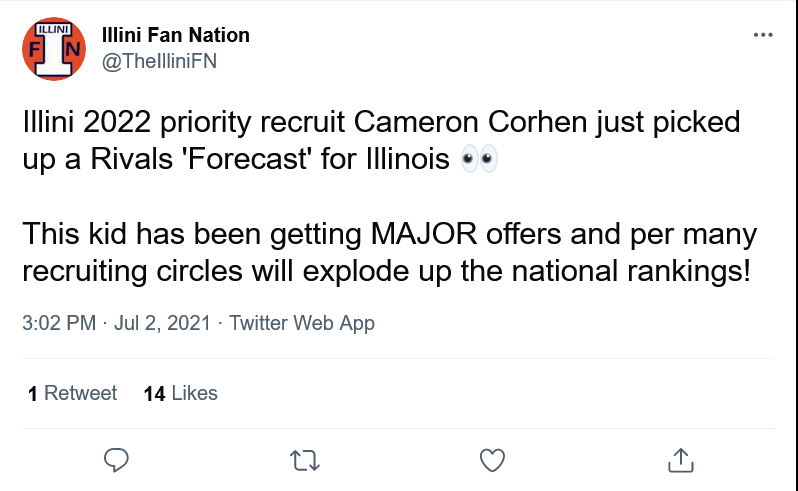
Task: Click the Jul 2, 2021 date
Action: click(162, 324)
